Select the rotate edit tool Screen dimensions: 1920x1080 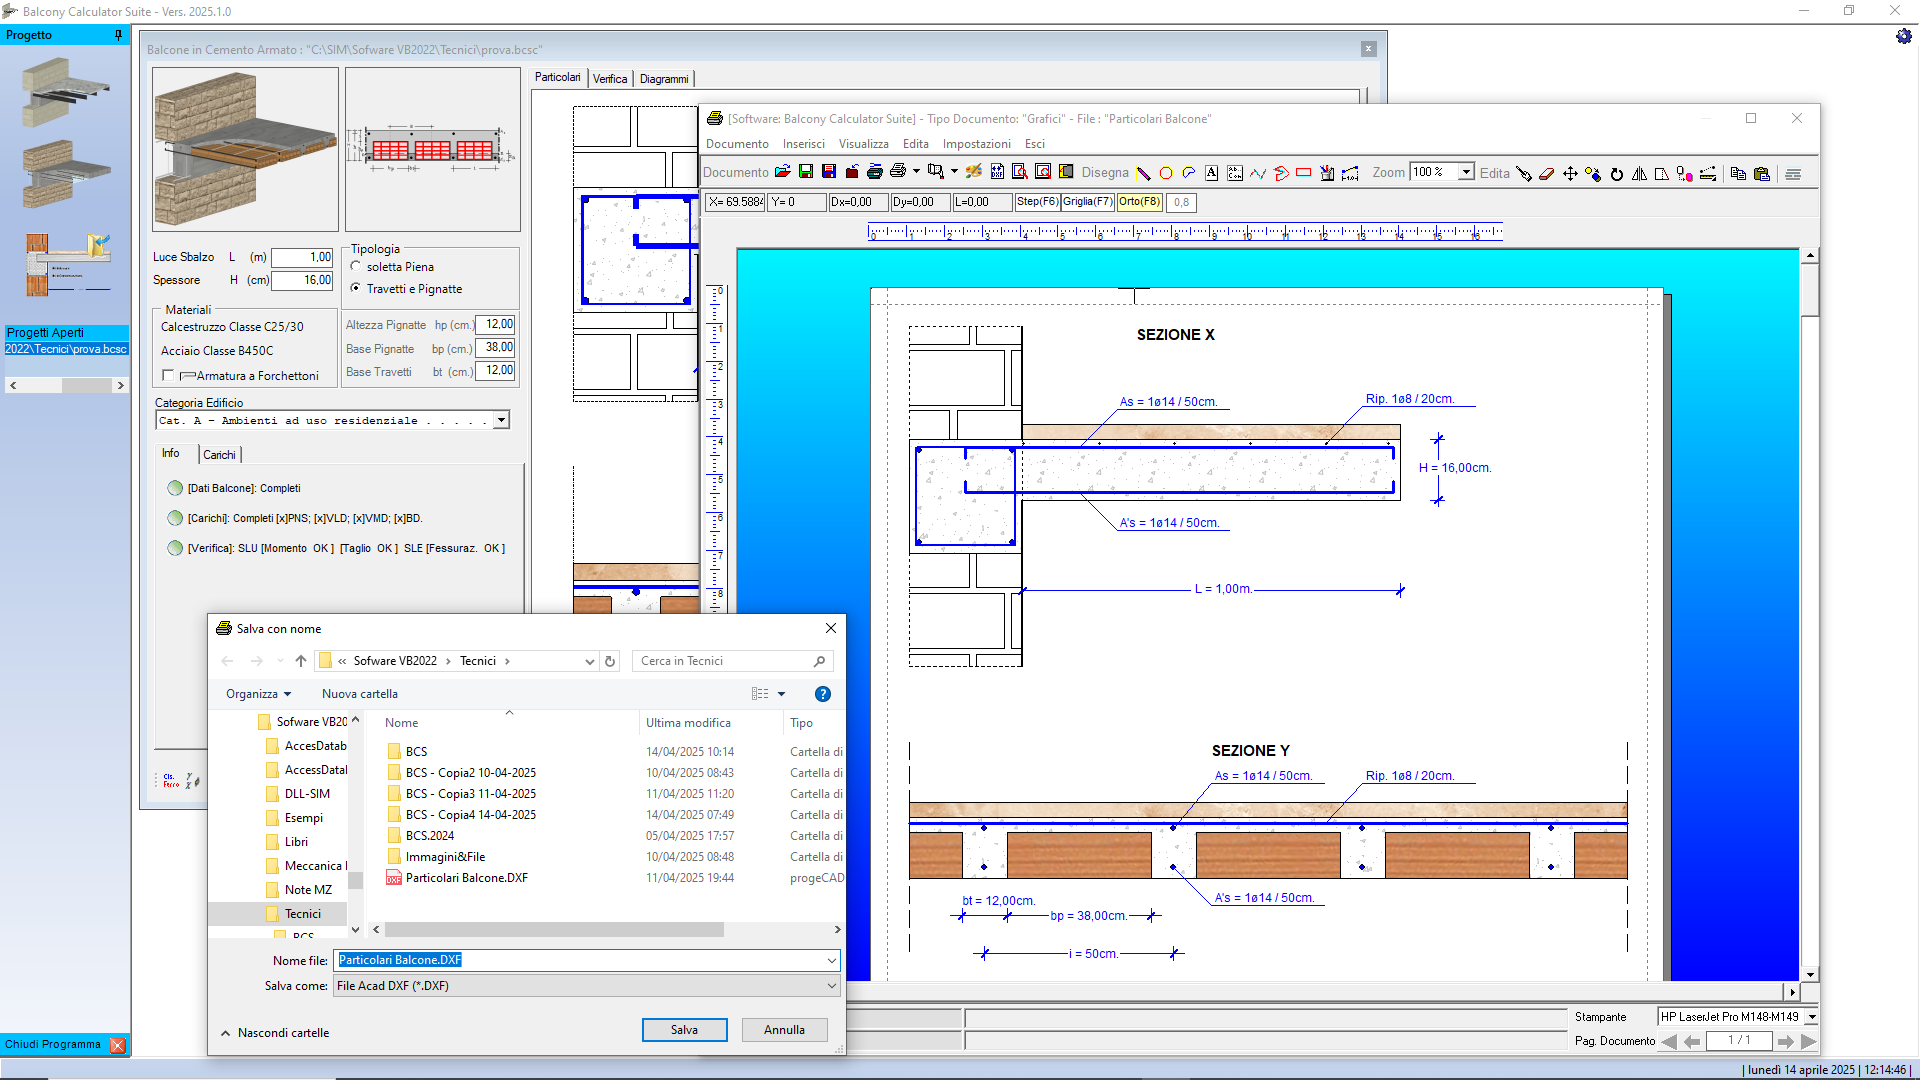pos(1616,173)
